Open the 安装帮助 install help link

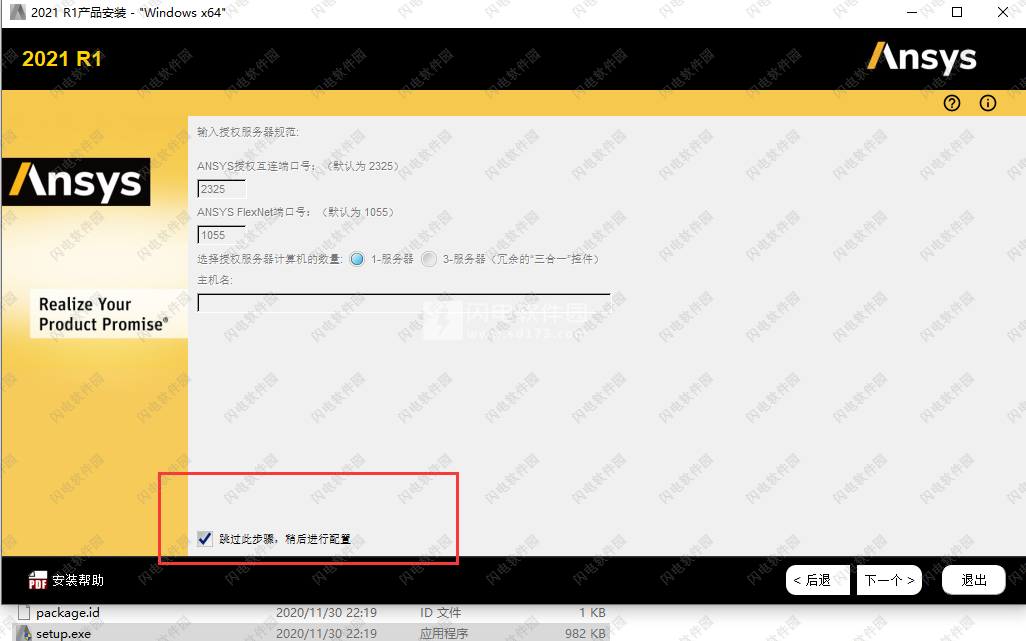(x=78, y=580)
